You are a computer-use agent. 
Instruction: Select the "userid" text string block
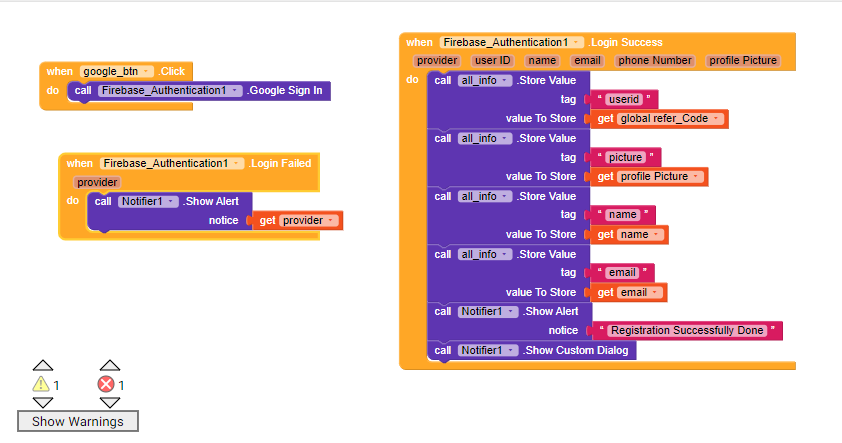point(623,99)
